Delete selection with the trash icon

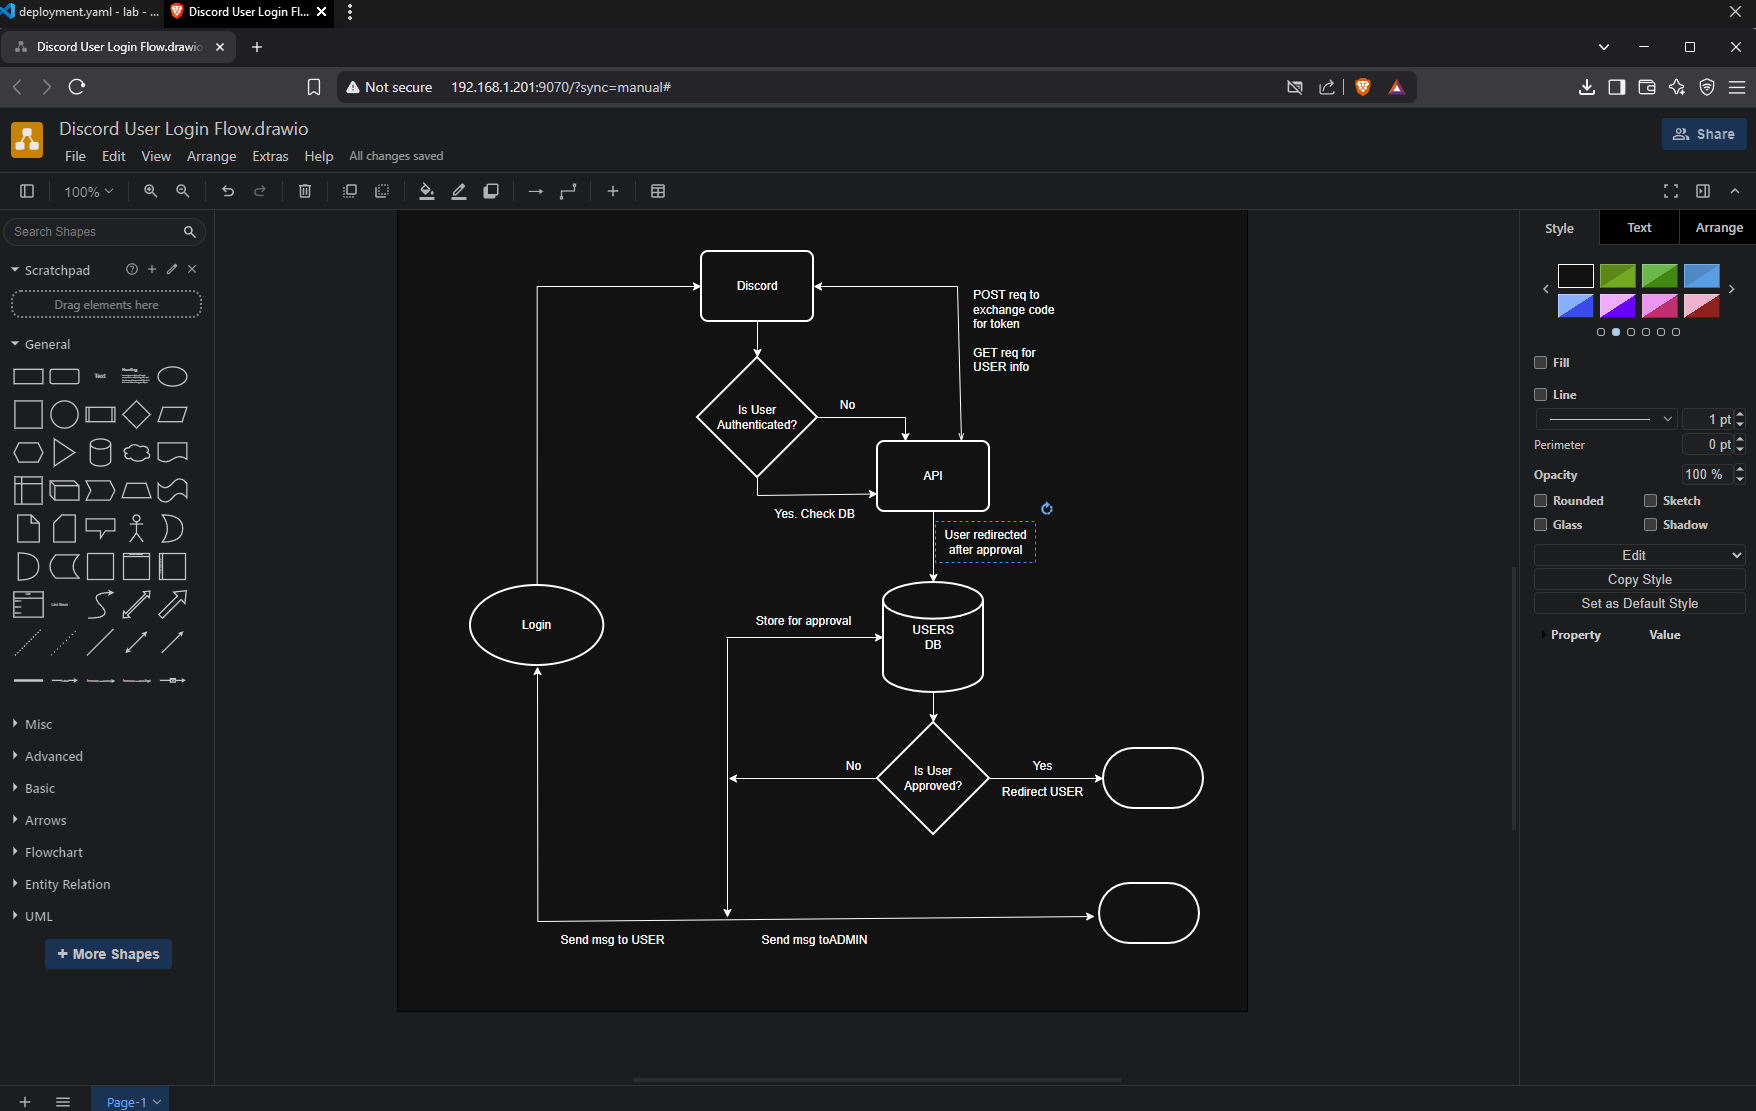tap(305, 191)
